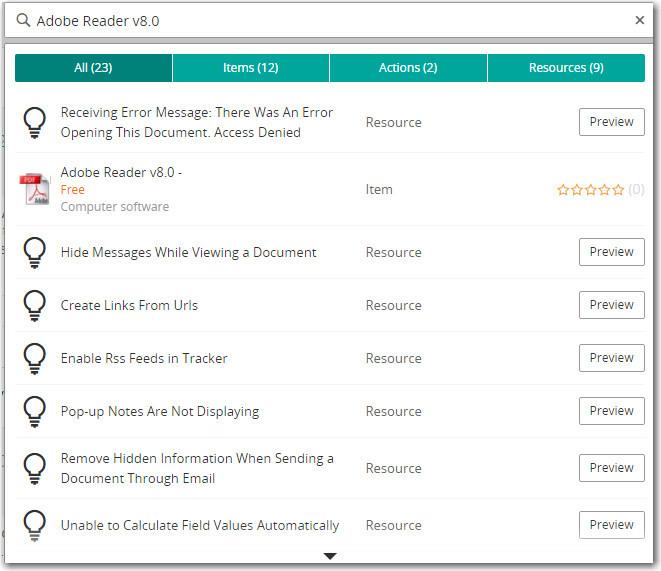Open Create Links From Urls resource

(x=129, y=305)
